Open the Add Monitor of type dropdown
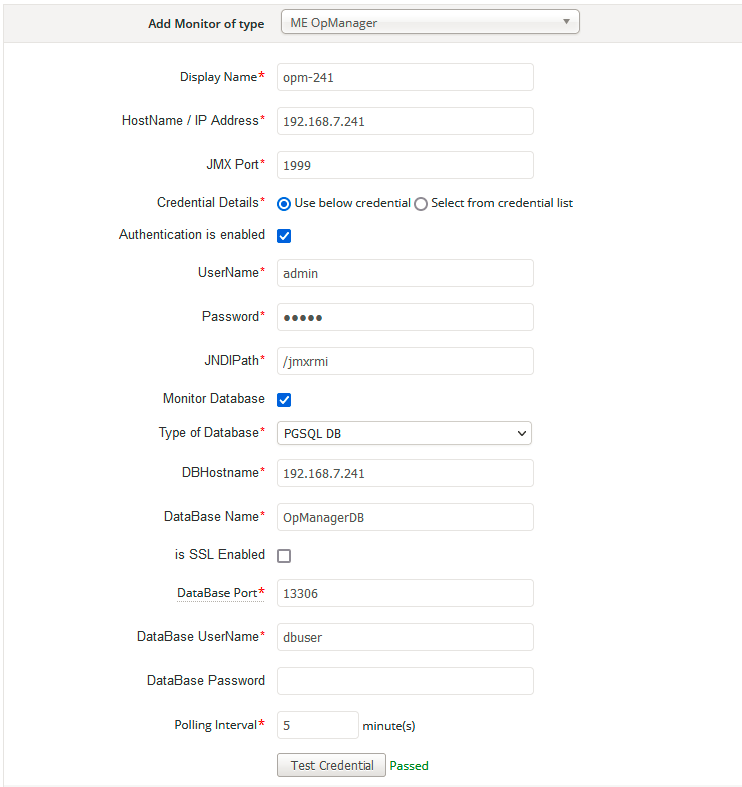The height and width of the screenshot is (787, 742). click(x=430, y=22)
